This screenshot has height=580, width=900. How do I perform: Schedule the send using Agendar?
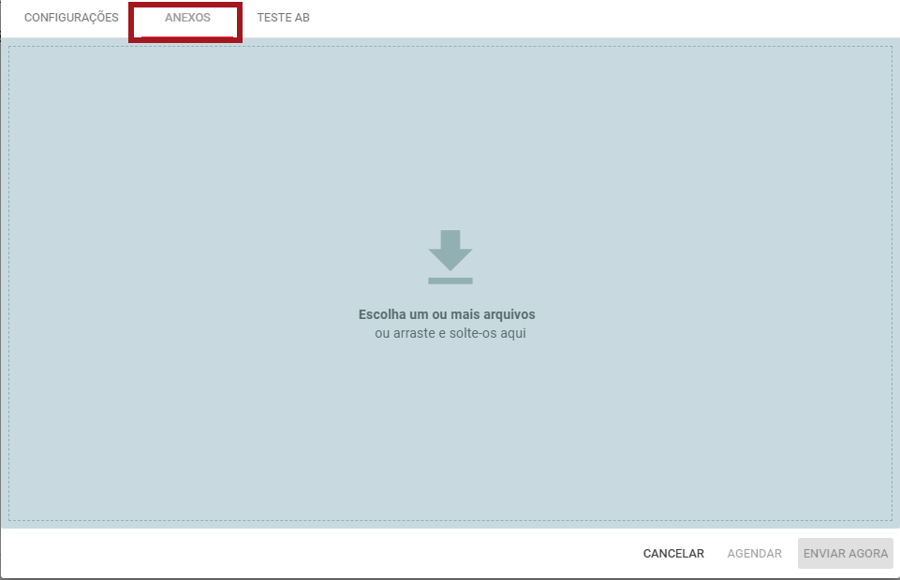tap(754, 553)
